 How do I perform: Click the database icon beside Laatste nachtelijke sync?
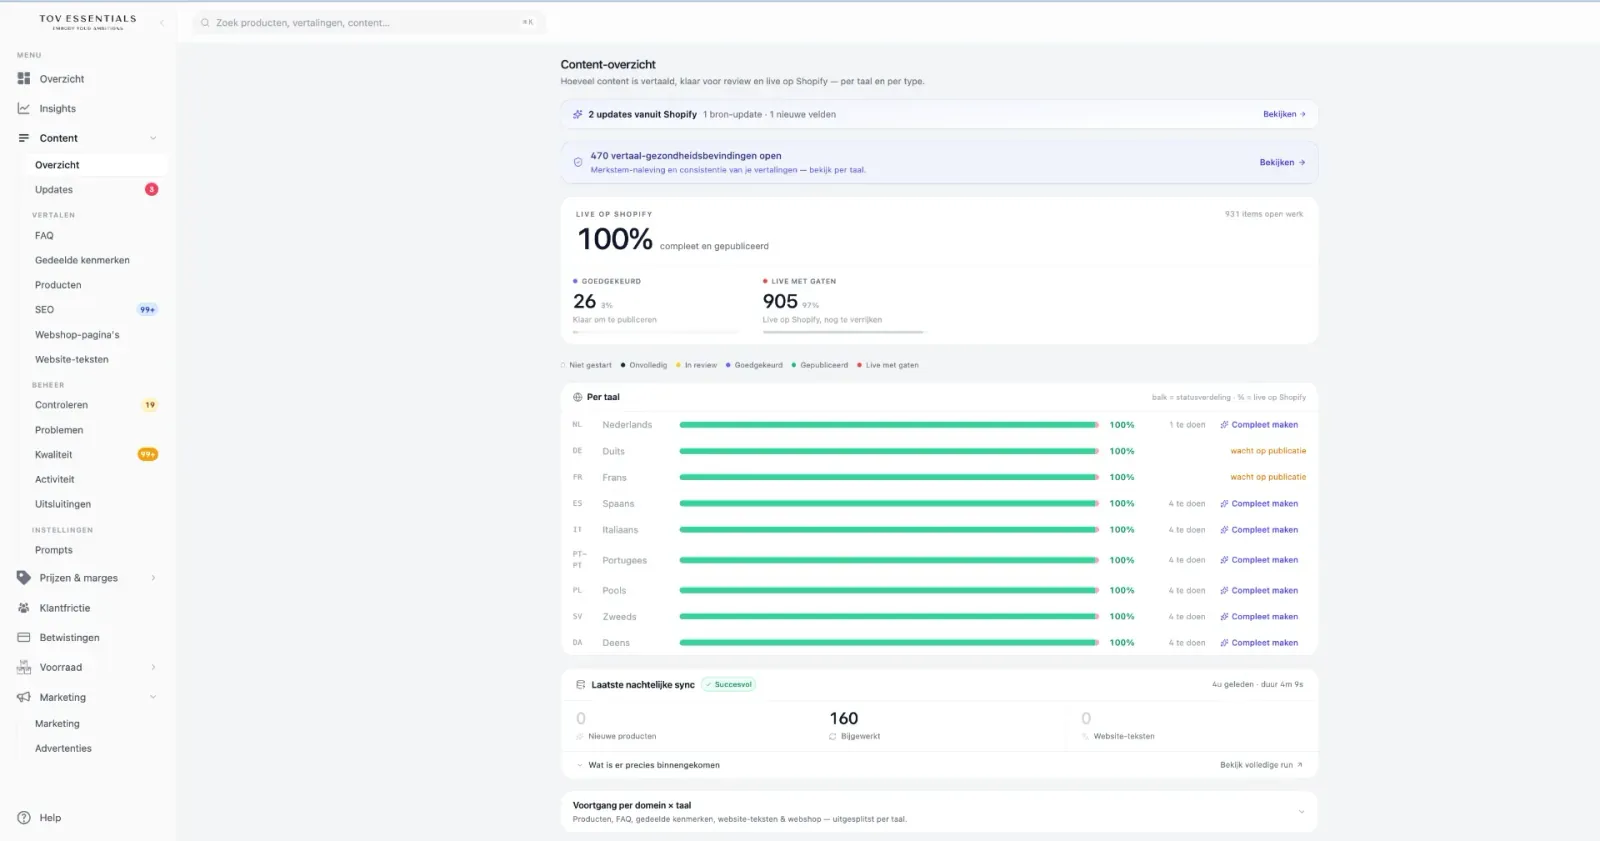pyautogui.click(x=581, y=685)
